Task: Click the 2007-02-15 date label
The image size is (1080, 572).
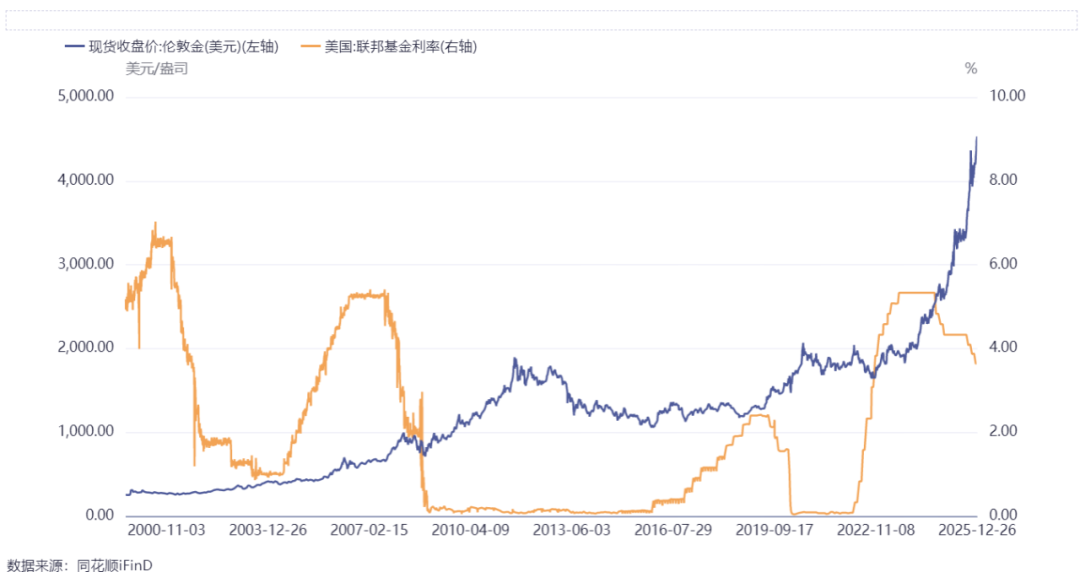Action: [369, 530]
